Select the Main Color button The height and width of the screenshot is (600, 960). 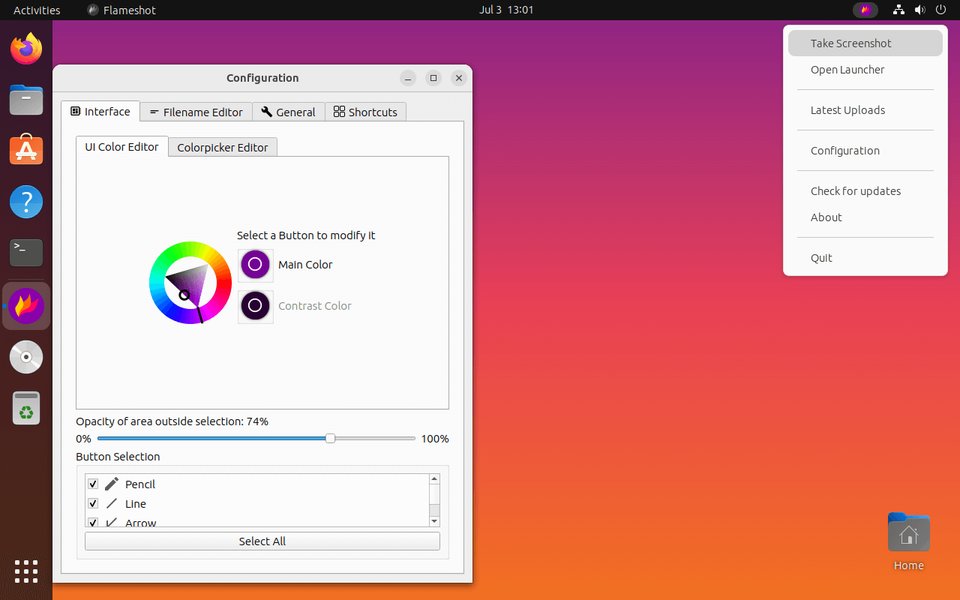tap(255, 264)
